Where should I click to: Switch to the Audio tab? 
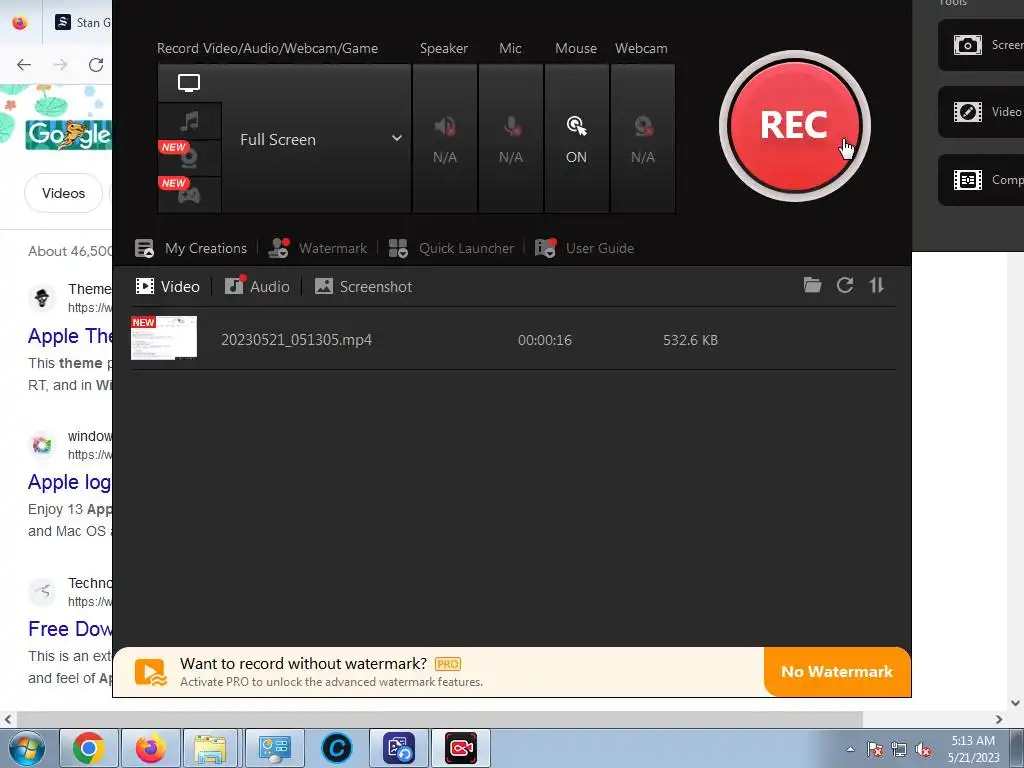pos(257,287)
